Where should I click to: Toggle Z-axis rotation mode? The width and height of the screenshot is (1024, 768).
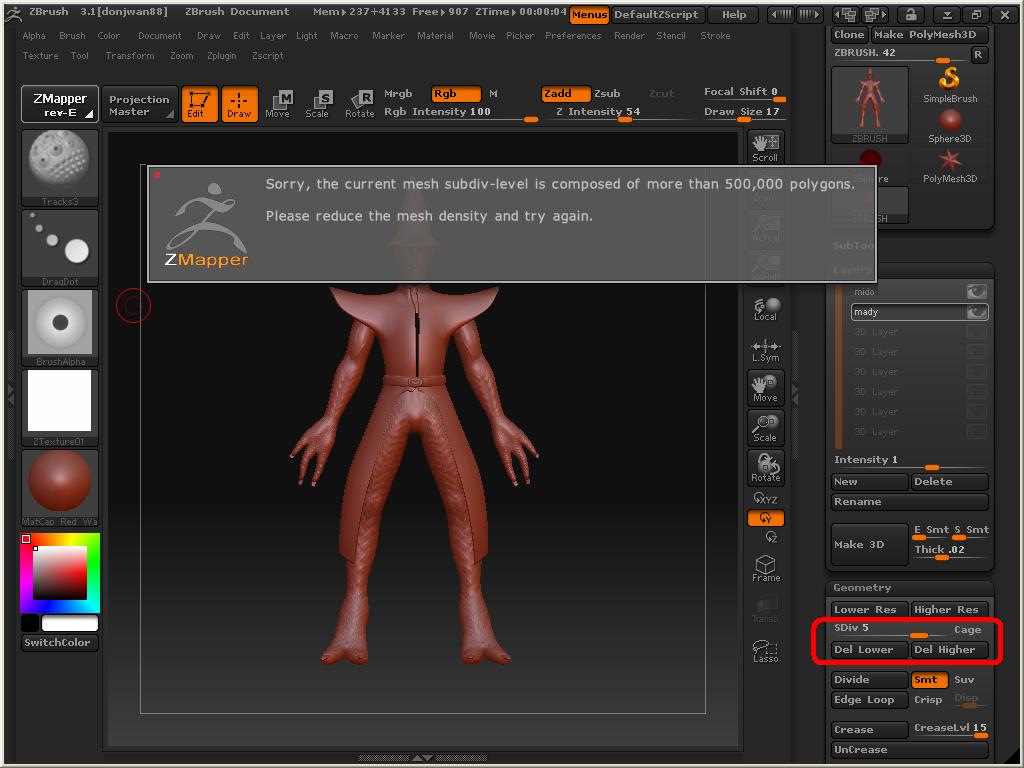[771, 537]
